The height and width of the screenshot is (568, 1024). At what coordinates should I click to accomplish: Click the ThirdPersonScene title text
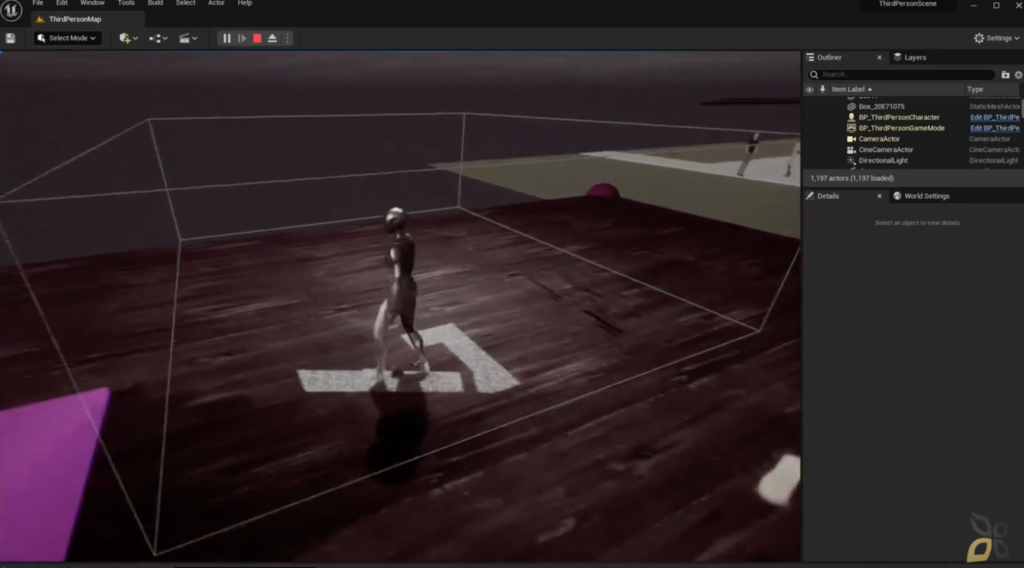[x=907, y=4]
